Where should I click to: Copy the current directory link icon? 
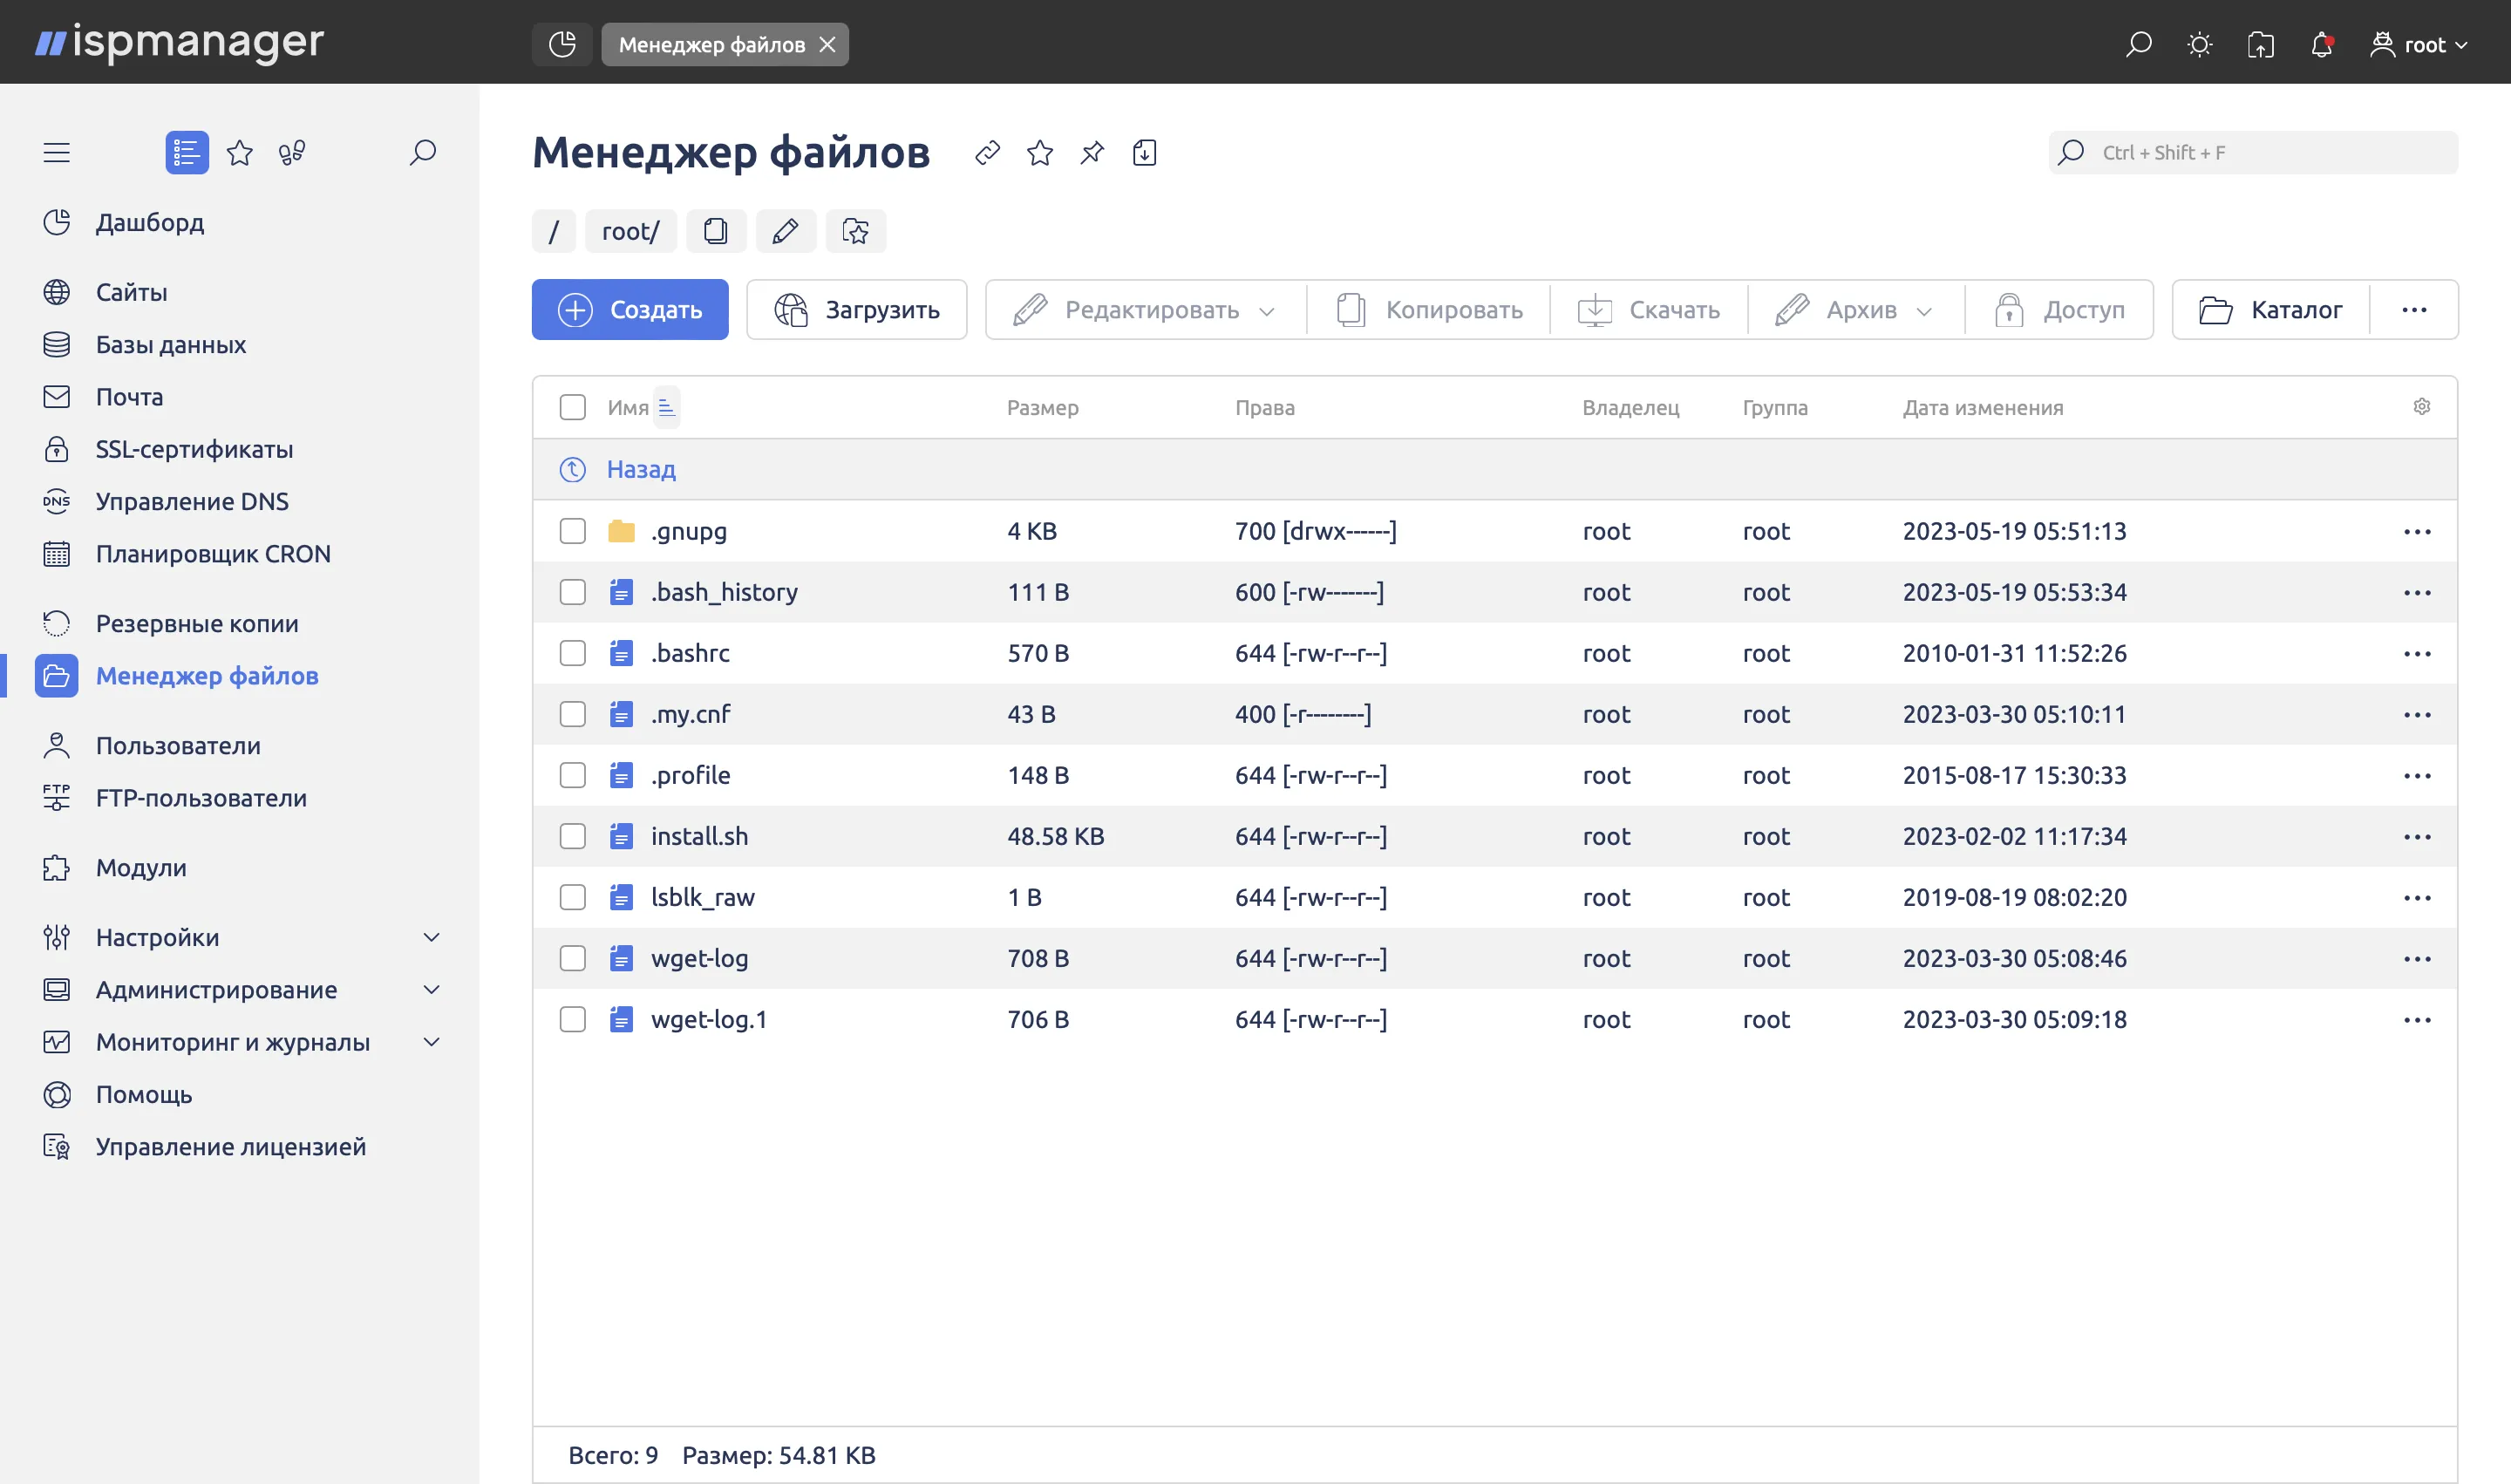pos(987,152)
